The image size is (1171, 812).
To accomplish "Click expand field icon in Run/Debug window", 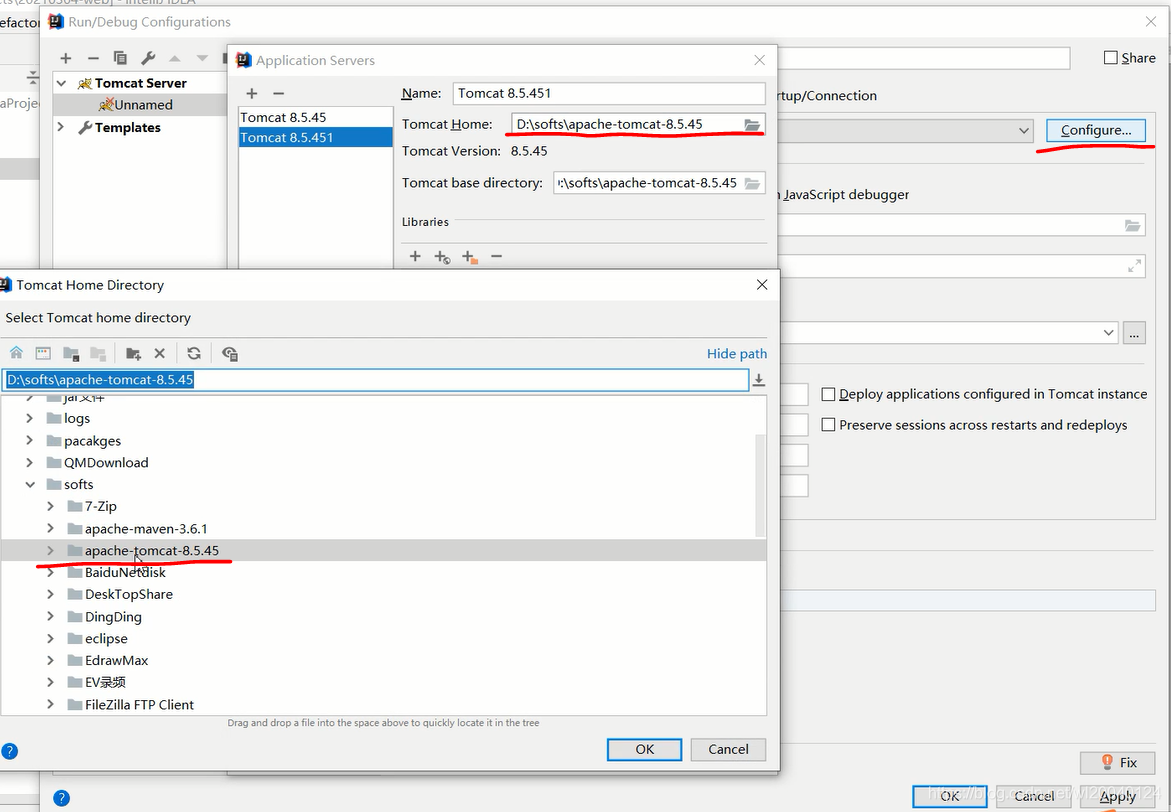I will (1134, 266).
